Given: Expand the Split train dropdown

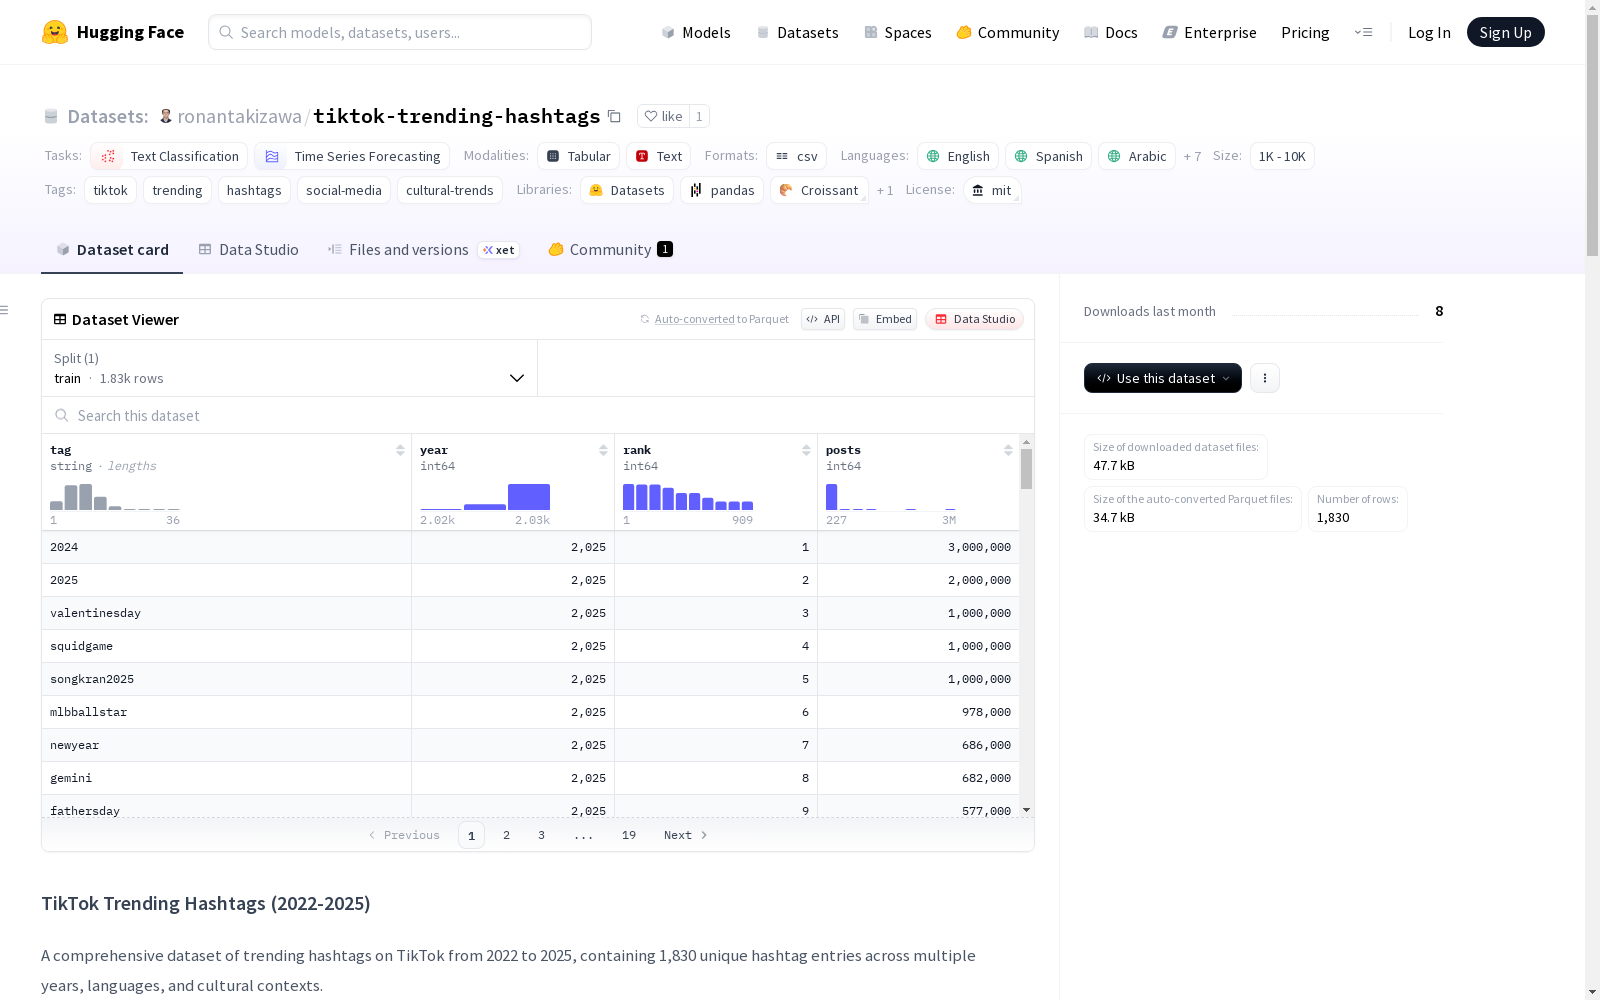Looking at the screenshot, I should pos(289,368).
